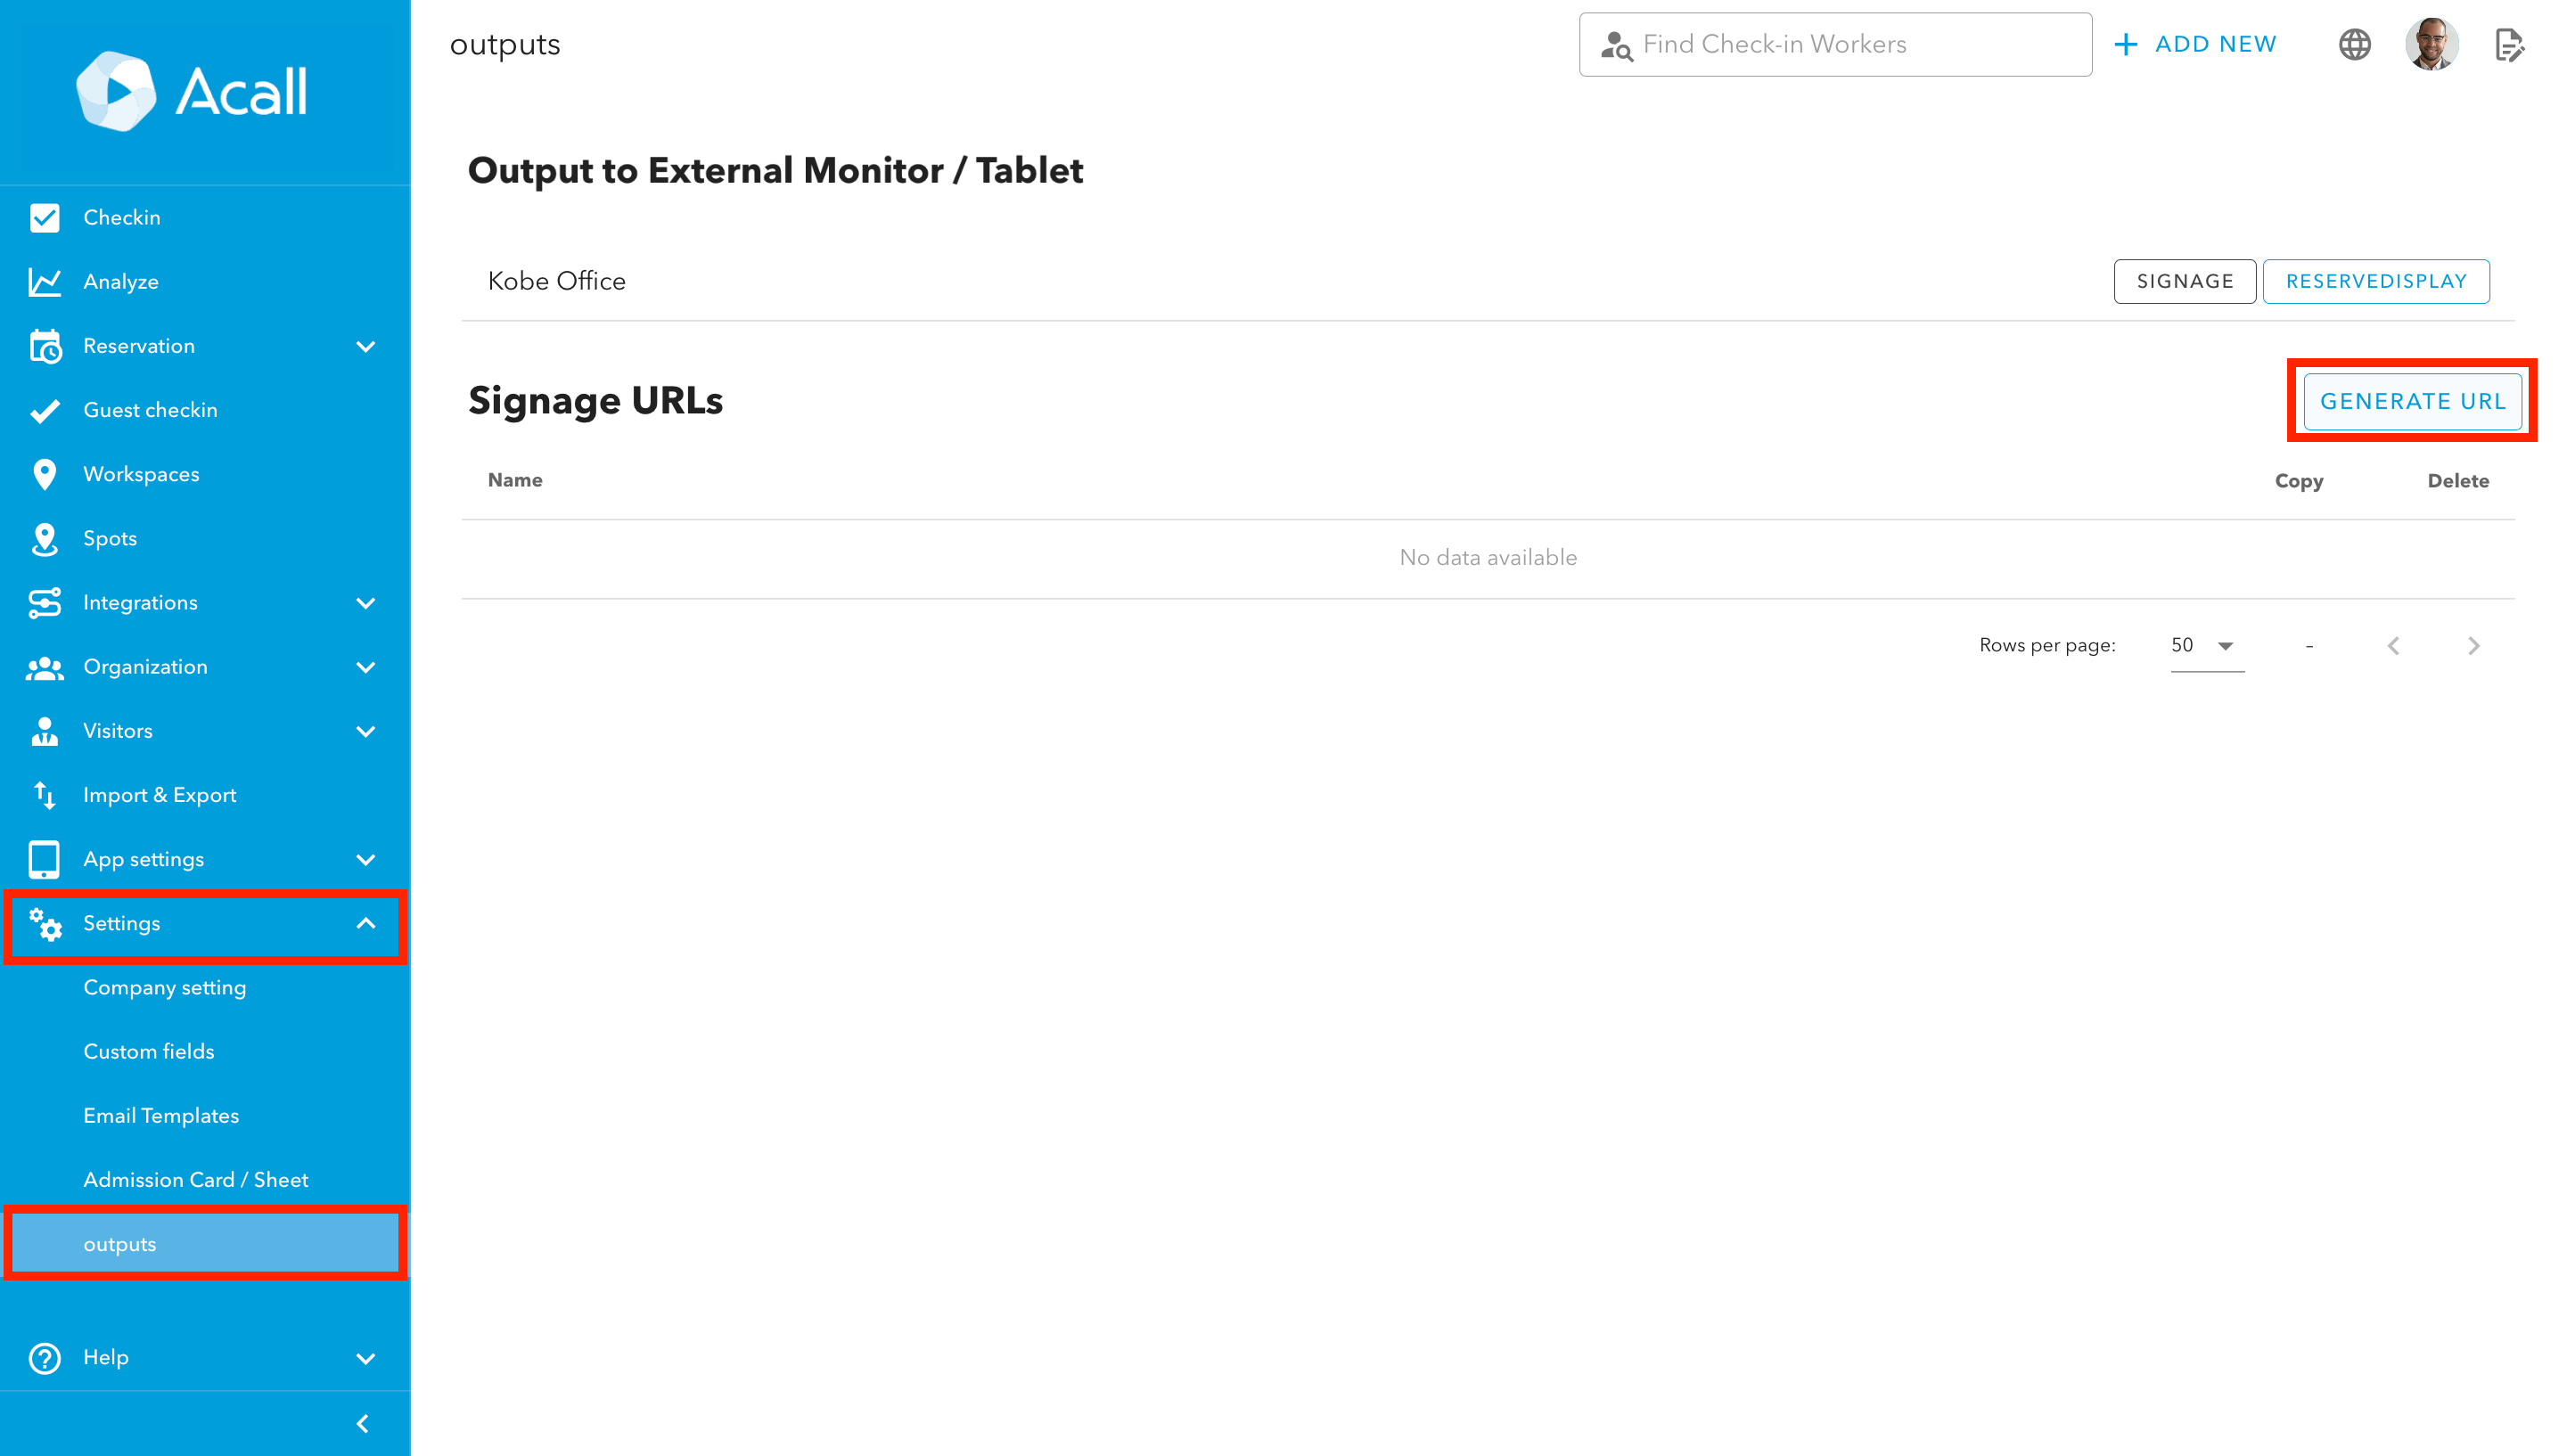Collapse the Settings submenu
The width and height of the screenshot is (2567, 1456).
[365, 923]
